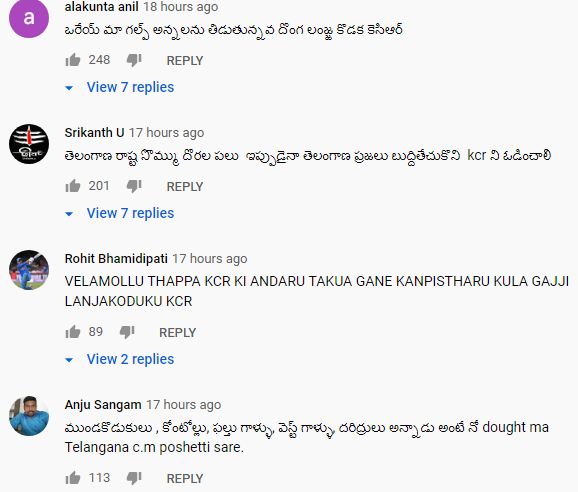Like Rohit Bhamidipati's comment

[73, 332]
